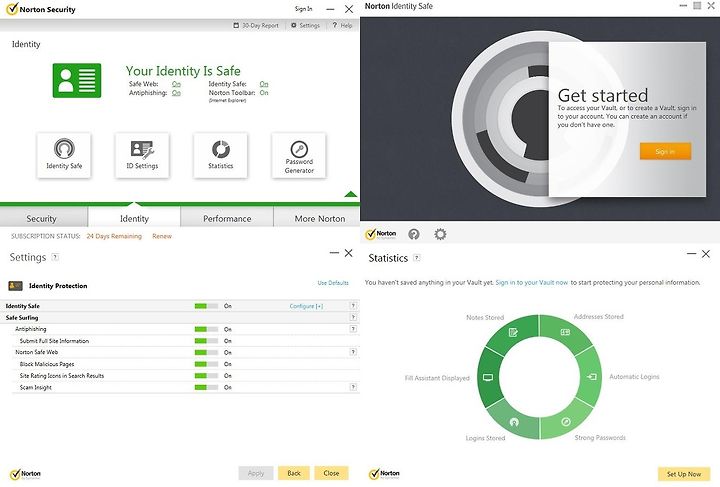
Task: Click the gear icon in Identity Safe window
Action: point(440,235)
